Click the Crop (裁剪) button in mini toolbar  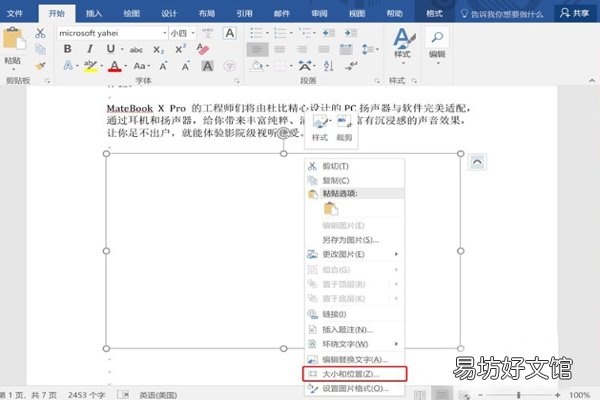click(x=344, y=128)
